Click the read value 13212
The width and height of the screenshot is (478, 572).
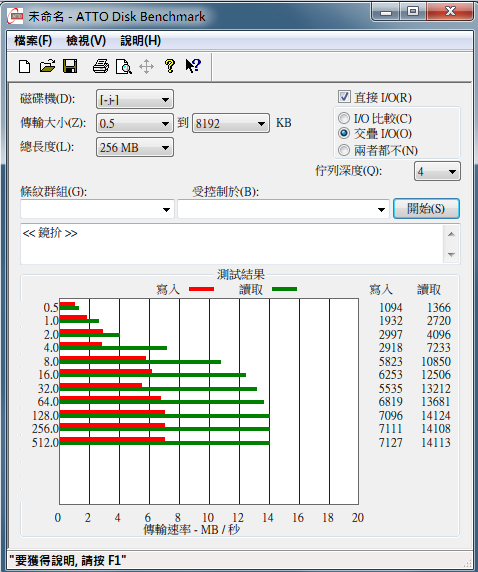436,389
